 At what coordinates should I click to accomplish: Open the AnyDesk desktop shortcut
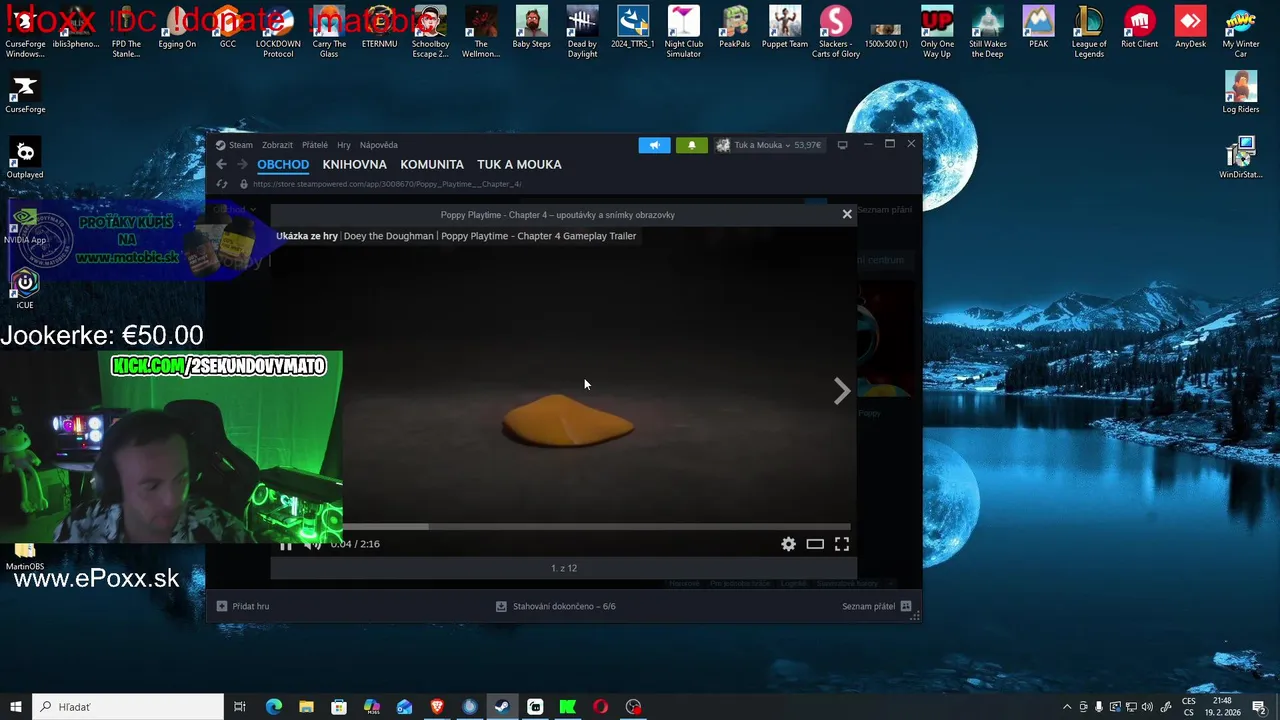click(x=1190, y=29)
